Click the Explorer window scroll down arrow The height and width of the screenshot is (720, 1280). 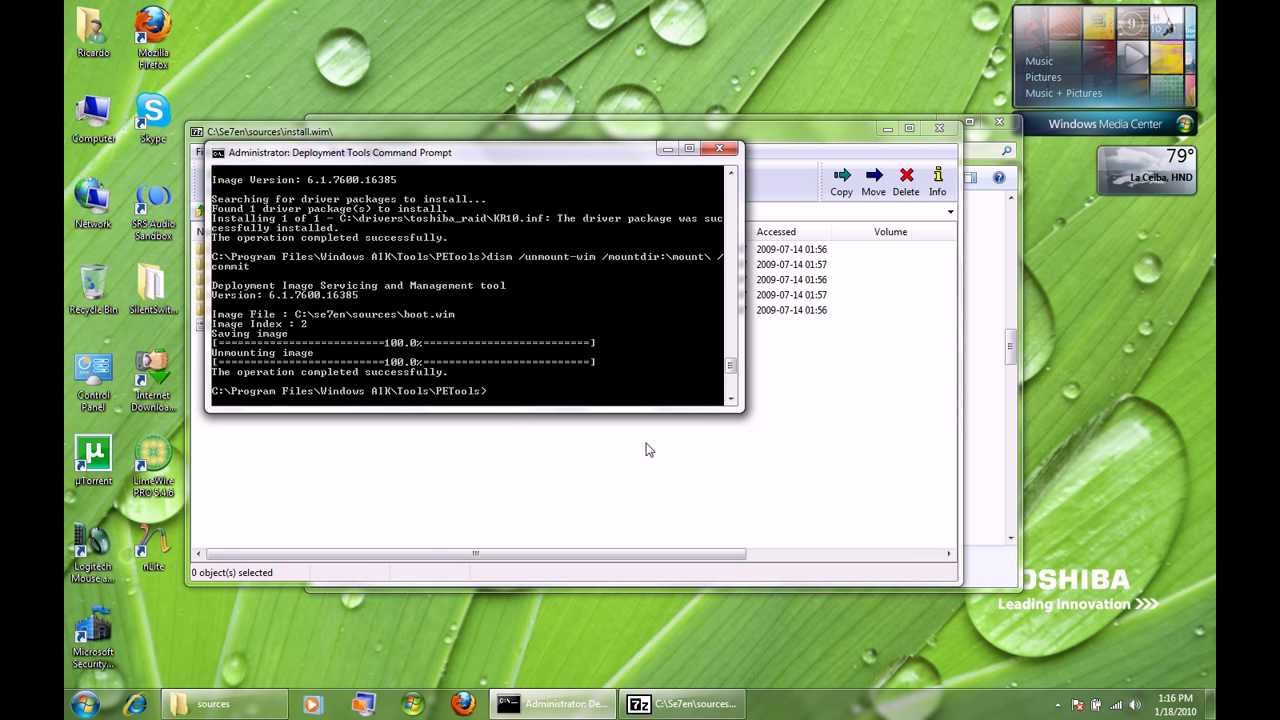[x=1011, y=538]
